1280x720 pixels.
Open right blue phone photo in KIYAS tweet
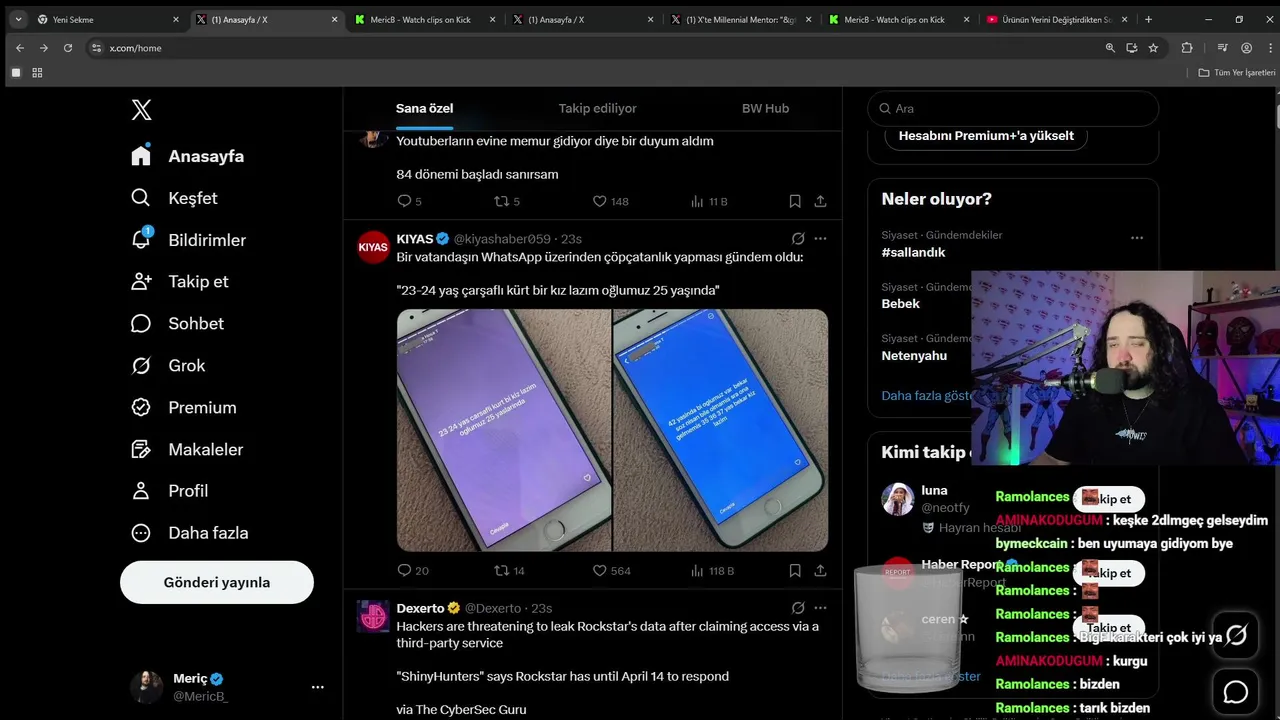pyautogui.click(x=720, y=430)
